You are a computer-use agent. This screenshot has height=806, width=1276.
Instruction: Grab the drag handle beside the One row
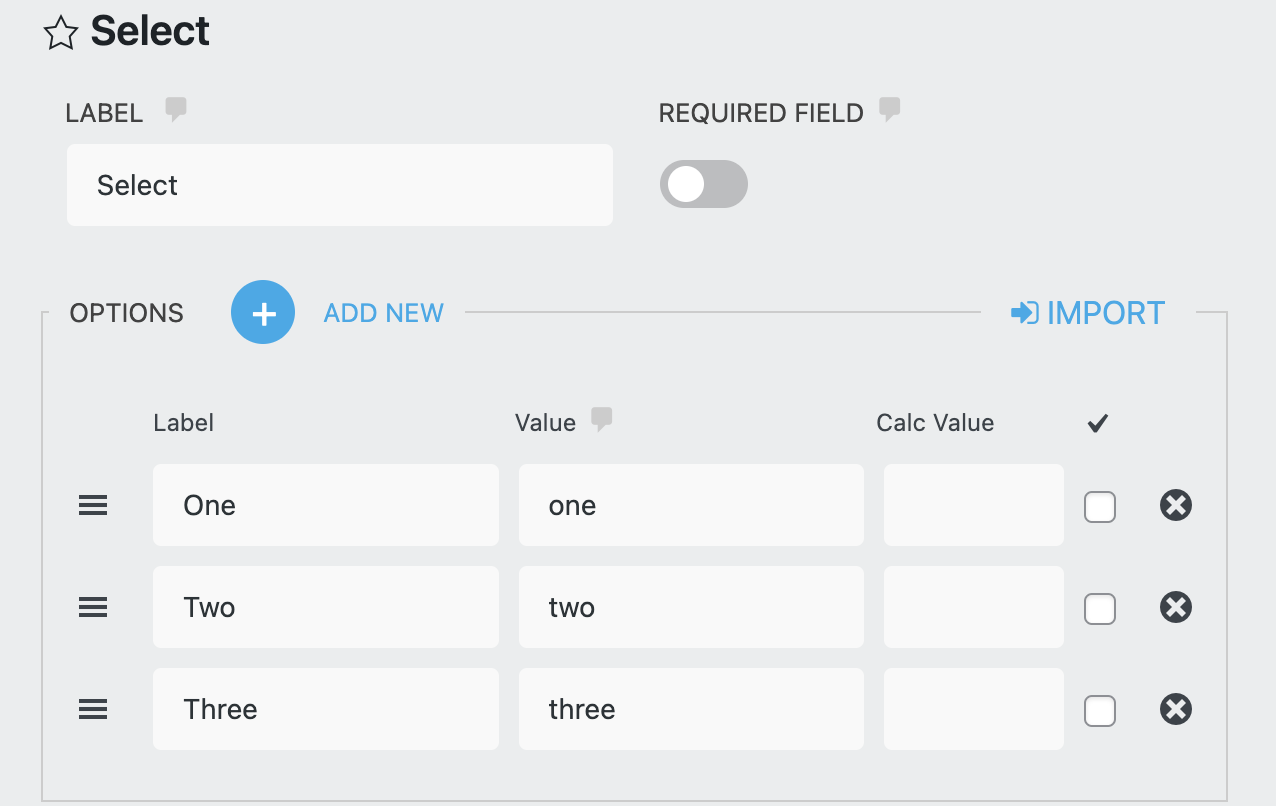[x=92, y=505]
